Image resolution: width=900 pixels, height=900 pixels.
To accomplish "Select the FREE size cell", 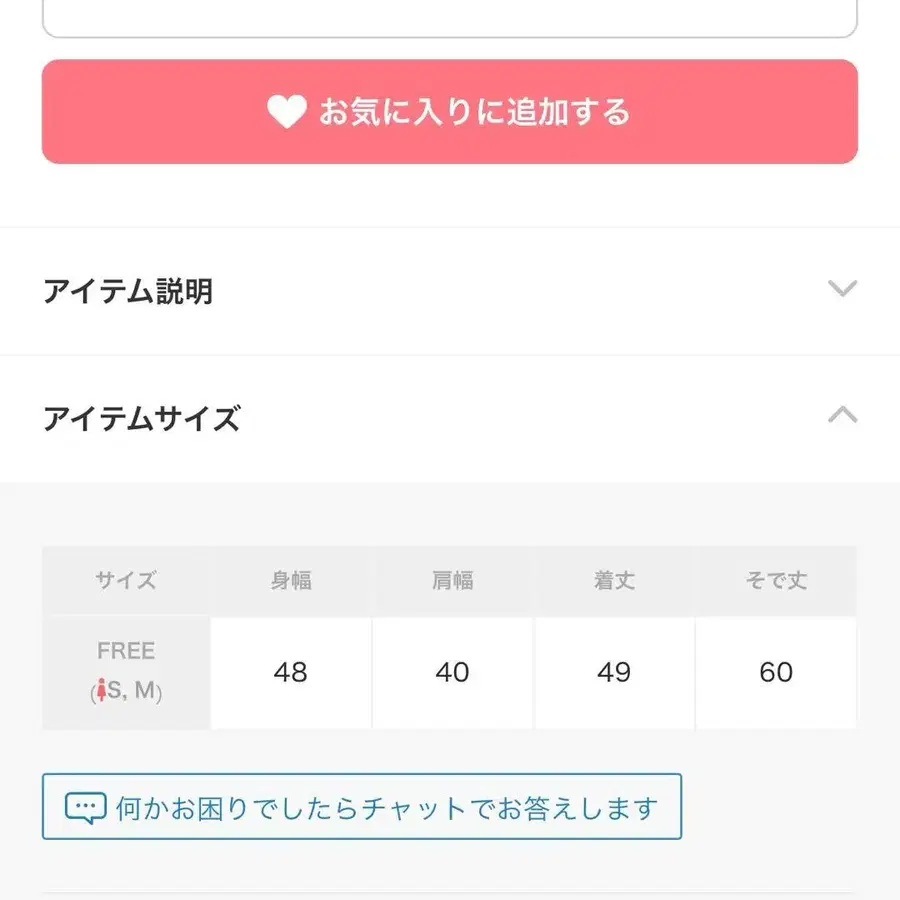I will tap(126, 671).
